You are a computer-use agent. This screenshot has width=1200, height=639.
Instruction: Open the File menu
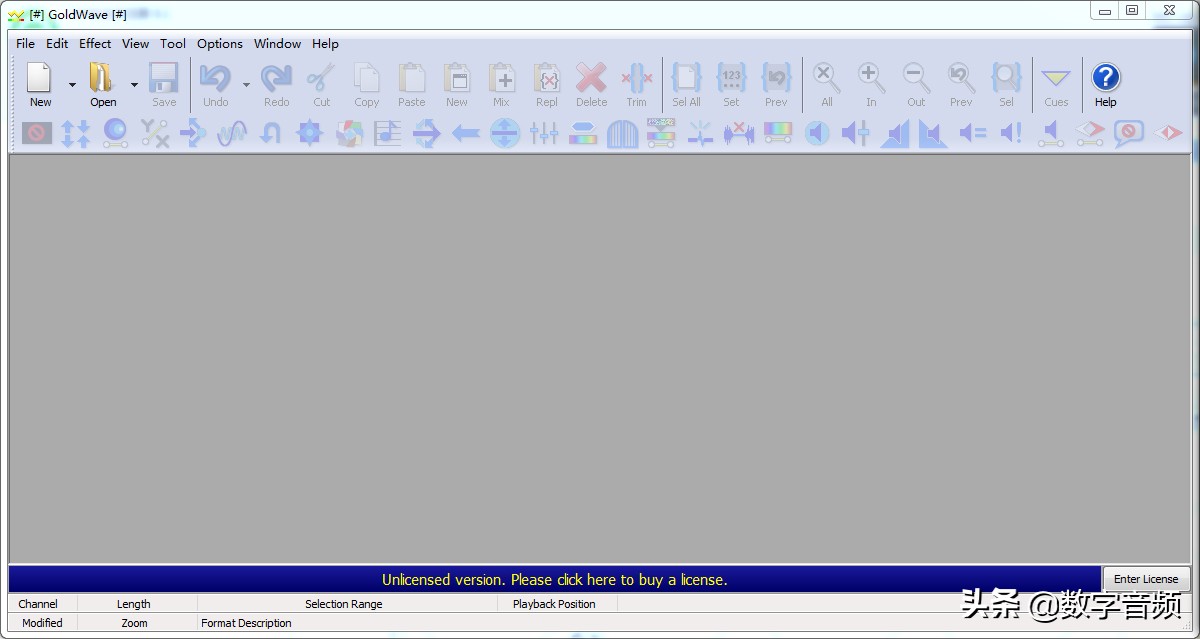25,44
